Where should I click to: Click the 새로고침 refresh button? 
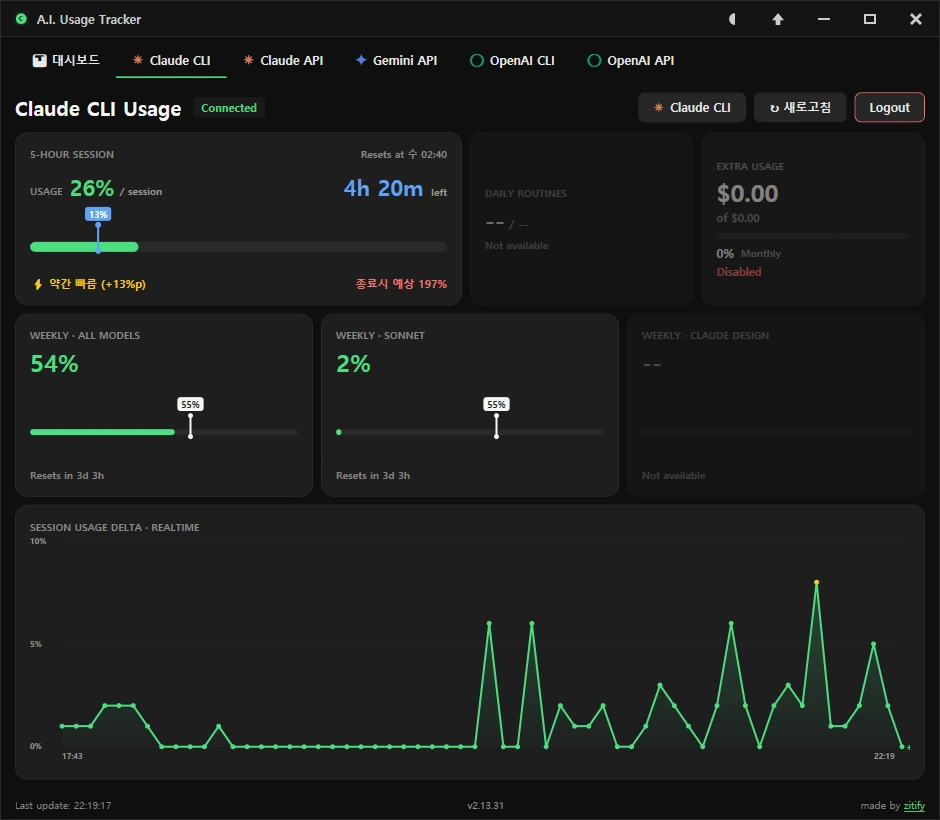800,107
